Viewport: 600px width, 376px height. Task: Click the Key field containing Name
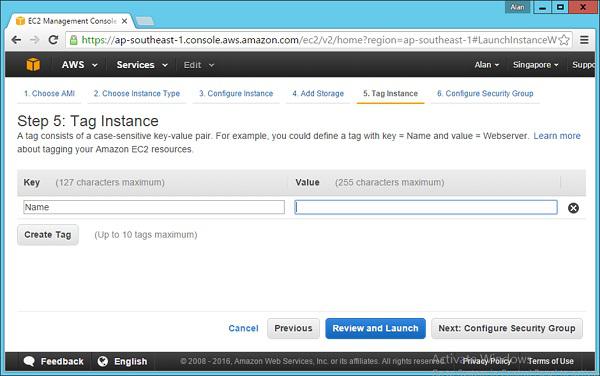coord(154,207)
